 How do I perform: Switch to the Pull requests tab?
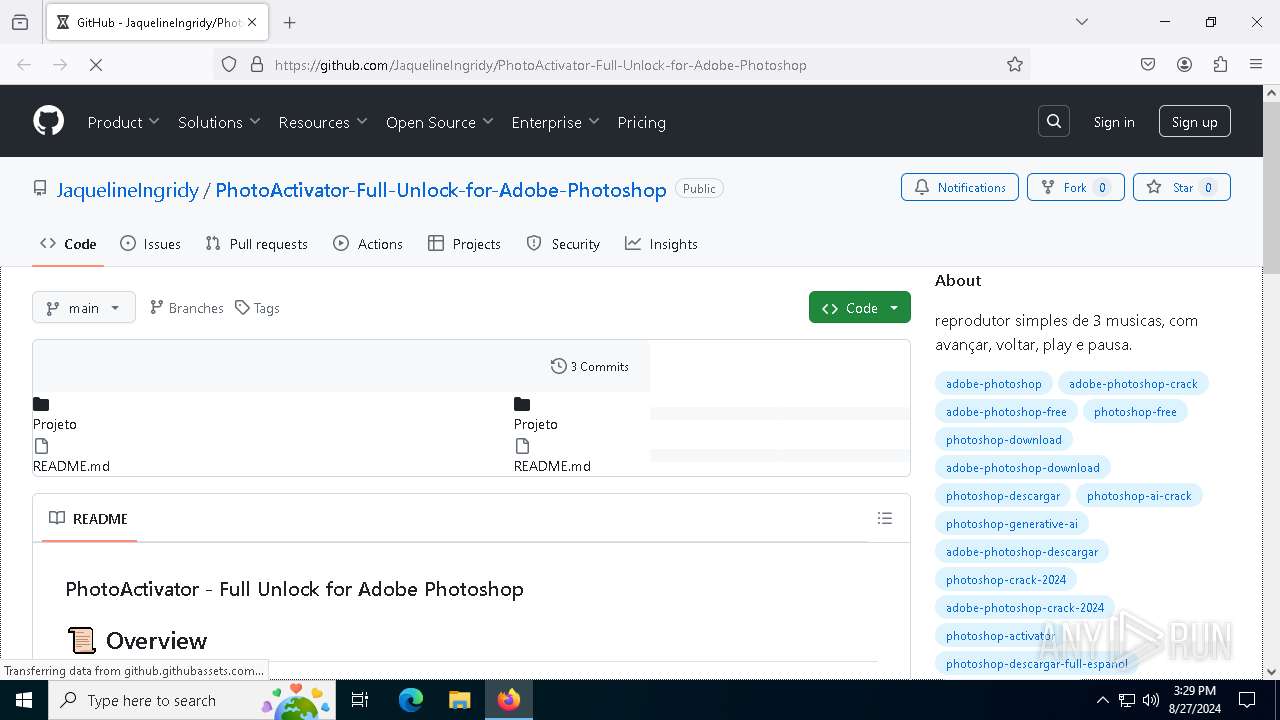point(256,244)
